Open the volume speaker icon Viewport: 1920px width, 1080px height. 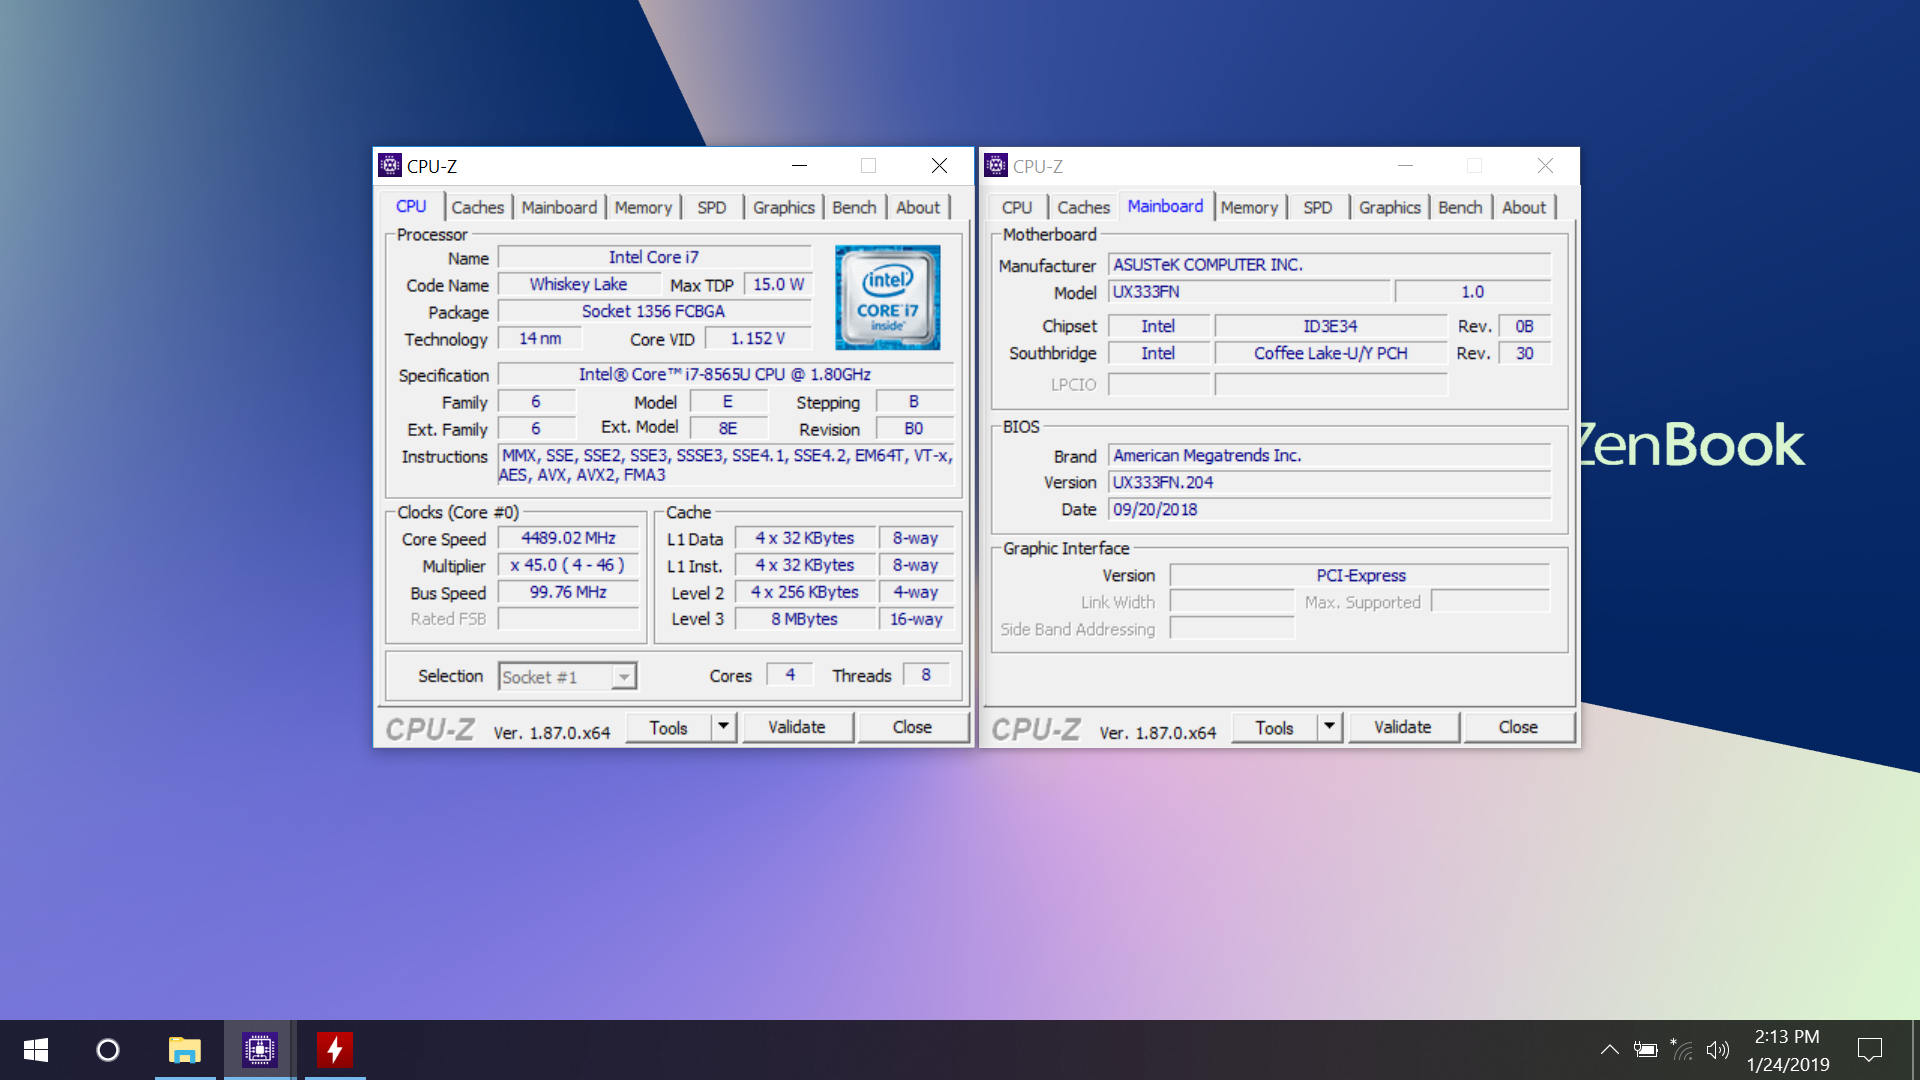[x=1718, y=1050]
